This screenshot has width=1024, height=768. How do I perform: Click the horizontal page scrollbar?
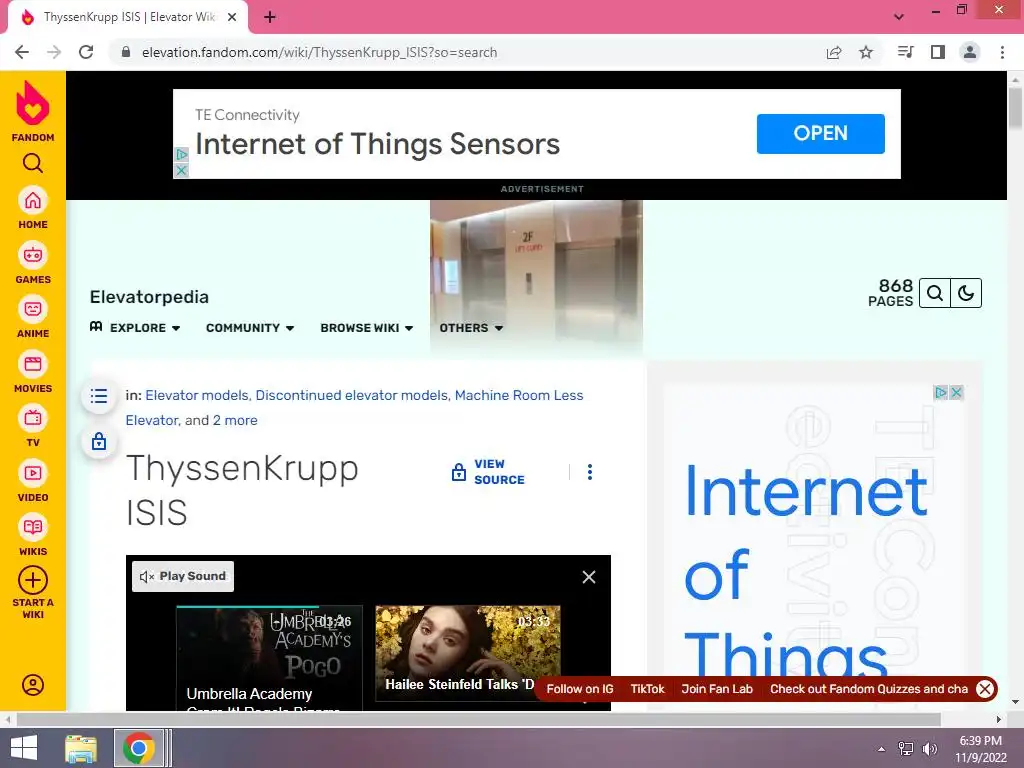[479, 719]
